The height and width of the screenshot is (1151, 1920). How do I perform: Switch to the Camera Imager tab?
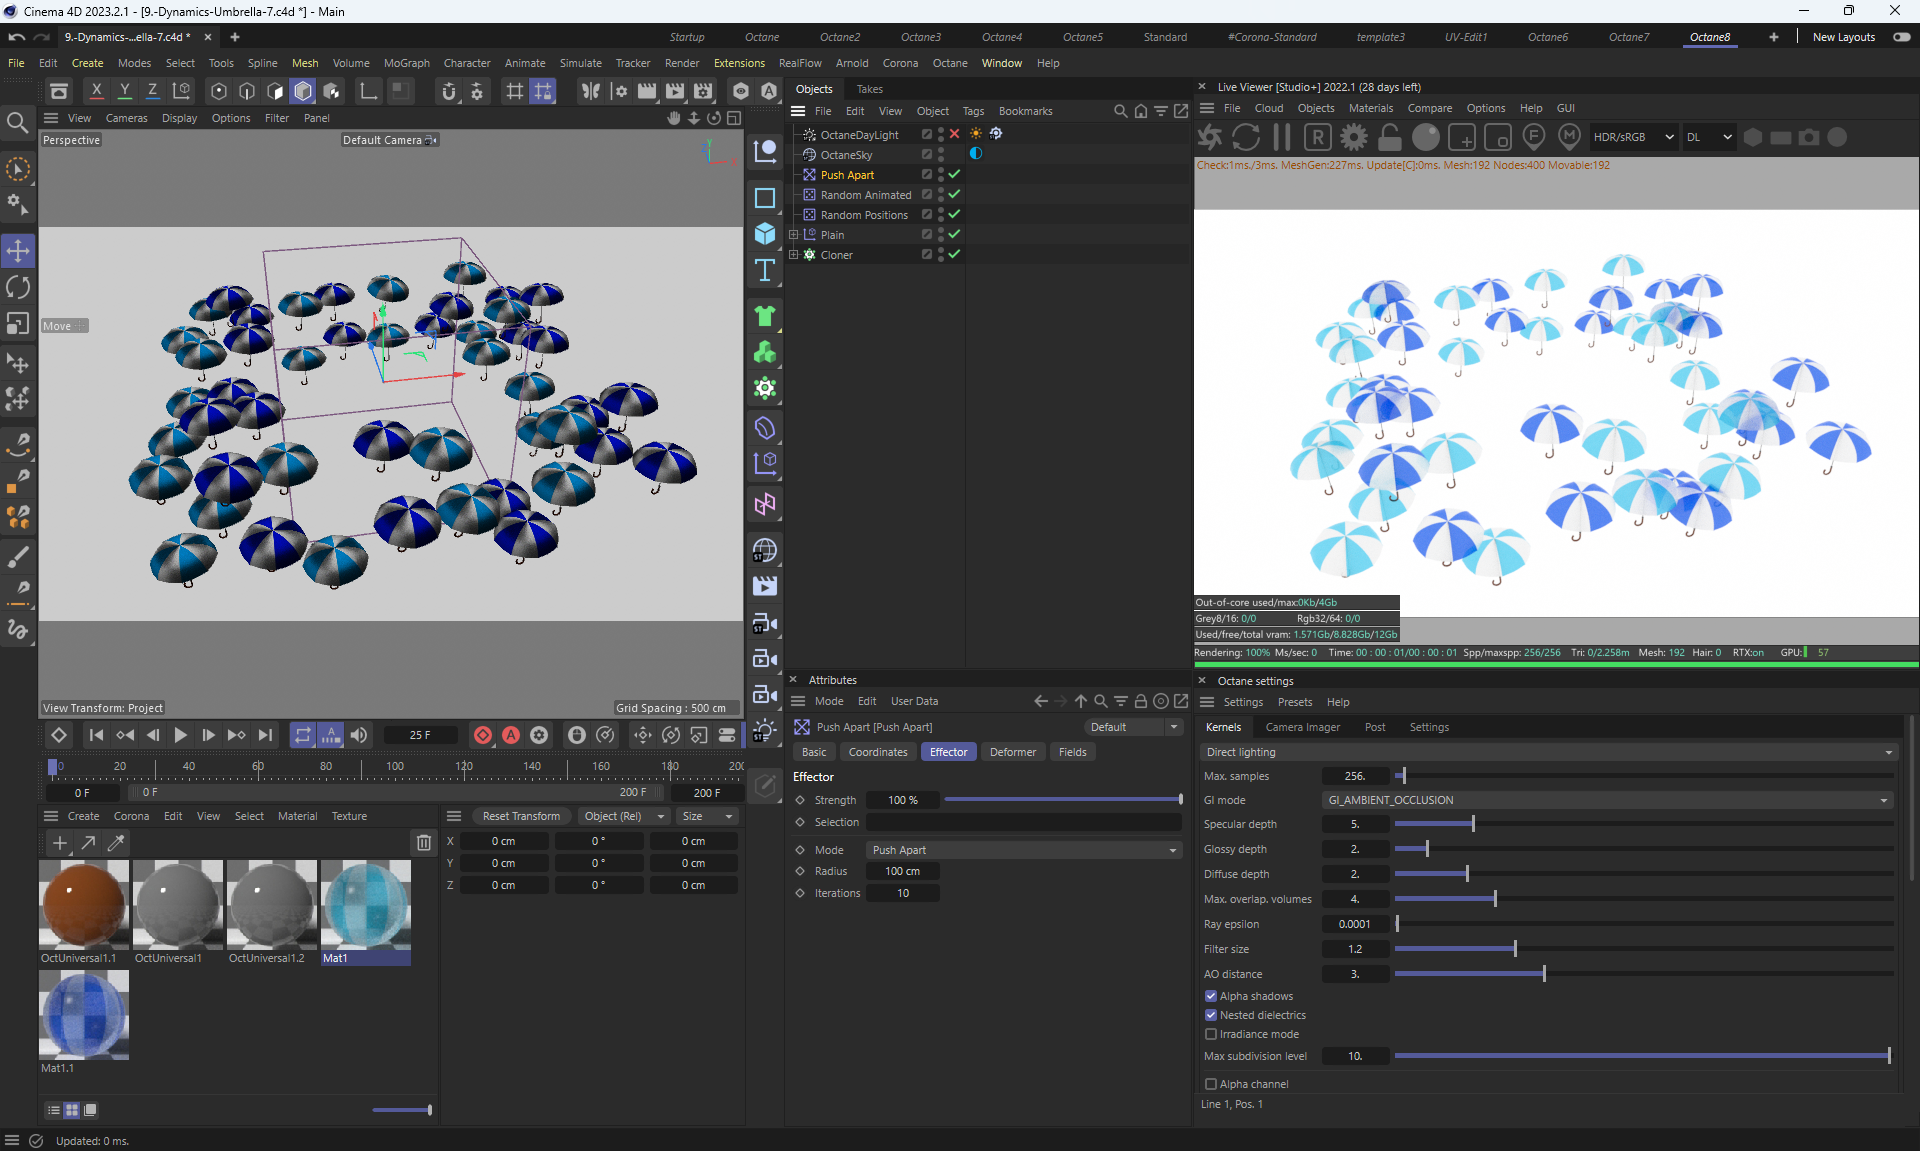click(1302, 727)
